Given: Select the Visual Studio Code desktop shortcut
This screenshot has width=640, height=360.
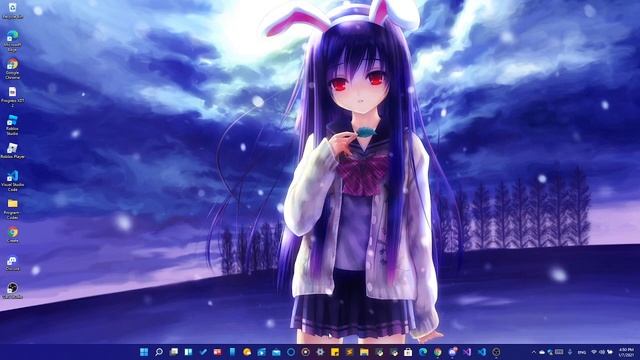Looking at the screenshot, I should click(12, 181).
